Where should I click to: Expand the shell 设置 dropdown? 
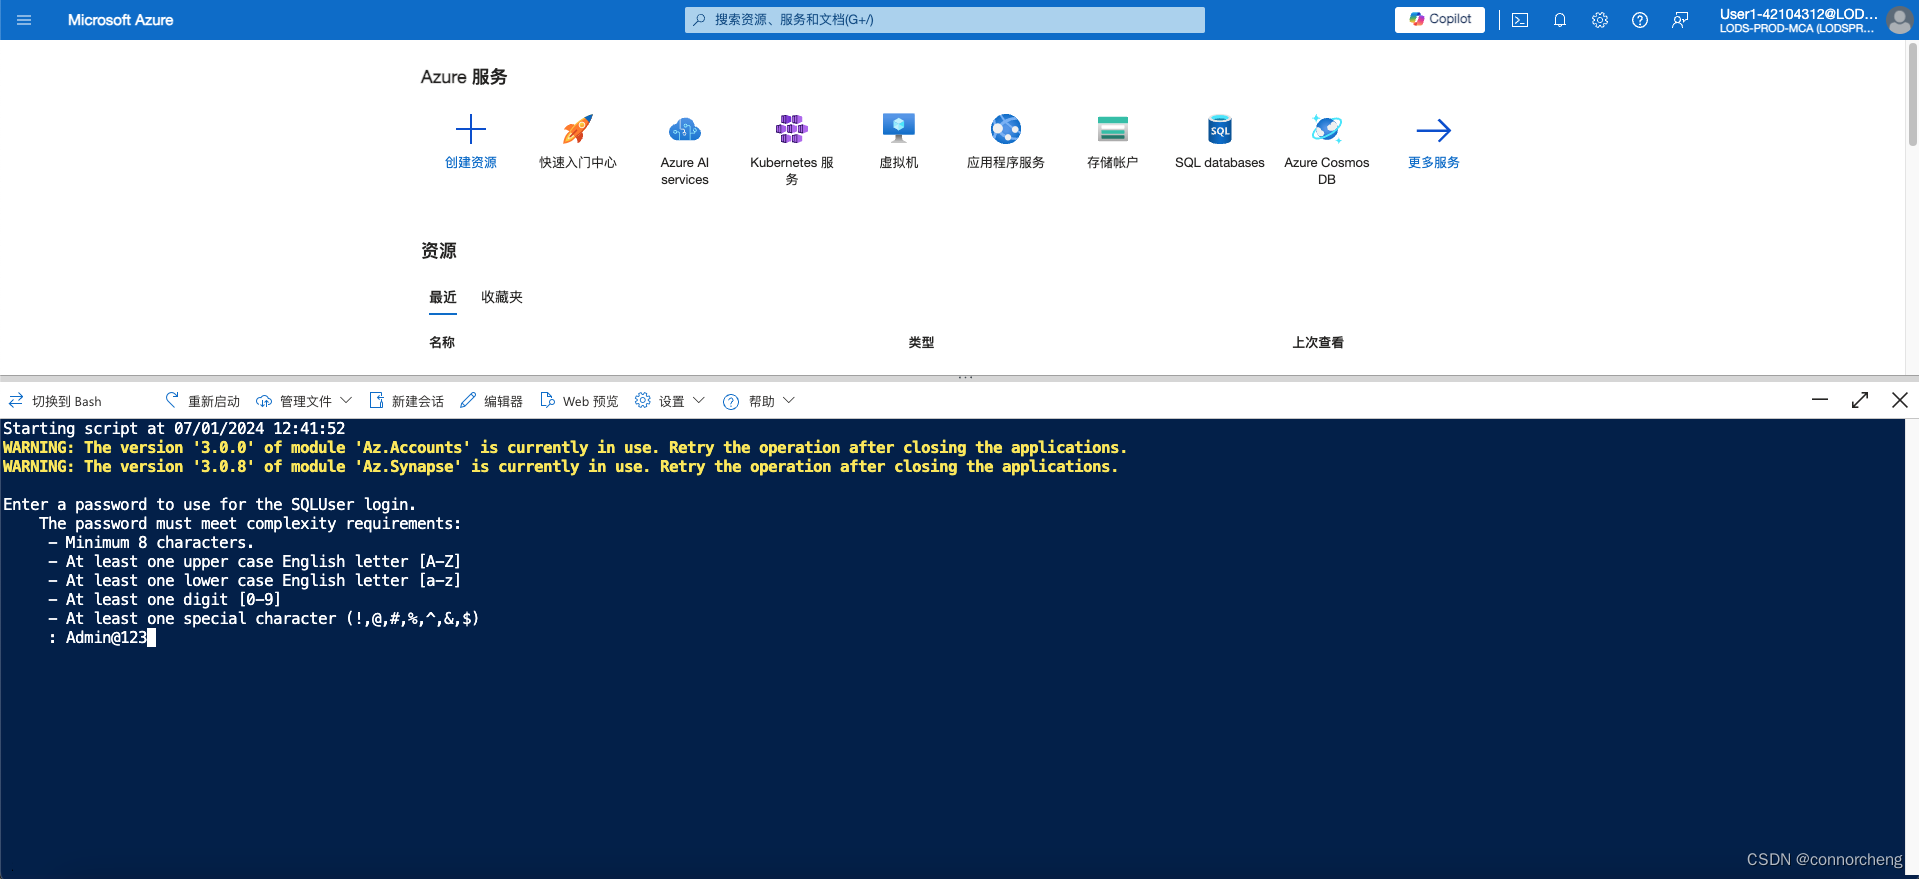(670, 401)
